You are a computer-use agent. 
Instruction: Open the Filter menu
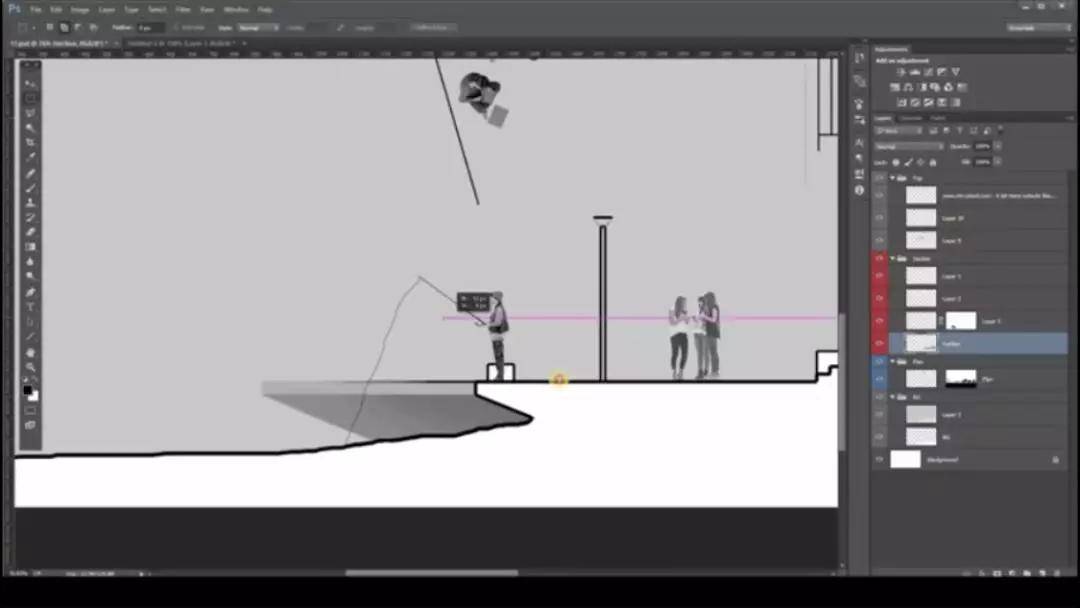pos(183,9)
